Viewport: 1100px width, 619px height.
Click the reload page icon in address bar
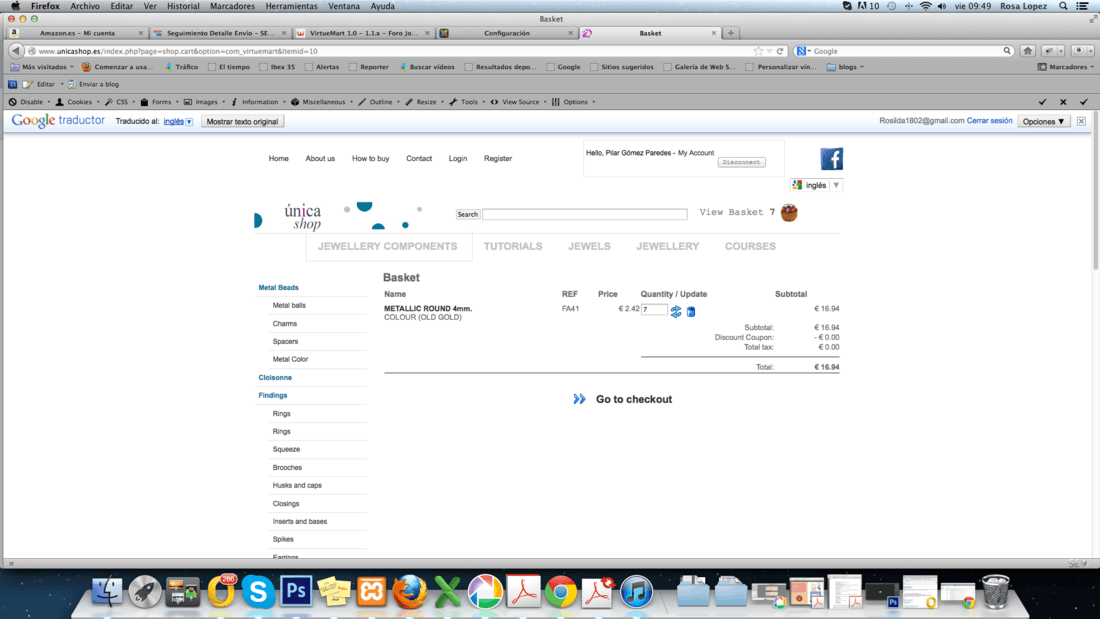(x=780, y=51)
